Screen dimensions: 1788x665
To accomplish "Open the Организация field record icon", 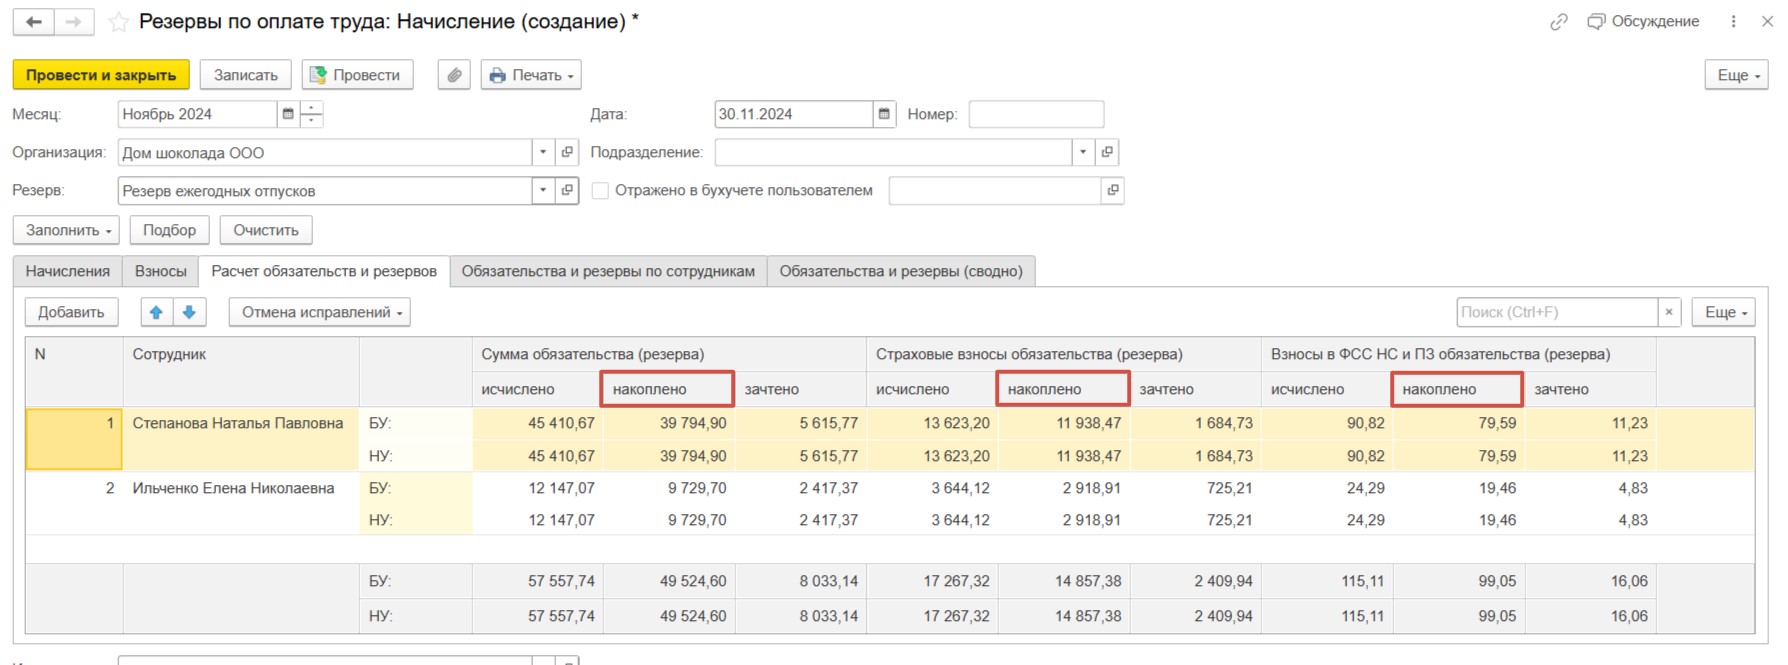I will tap(567, 153).
